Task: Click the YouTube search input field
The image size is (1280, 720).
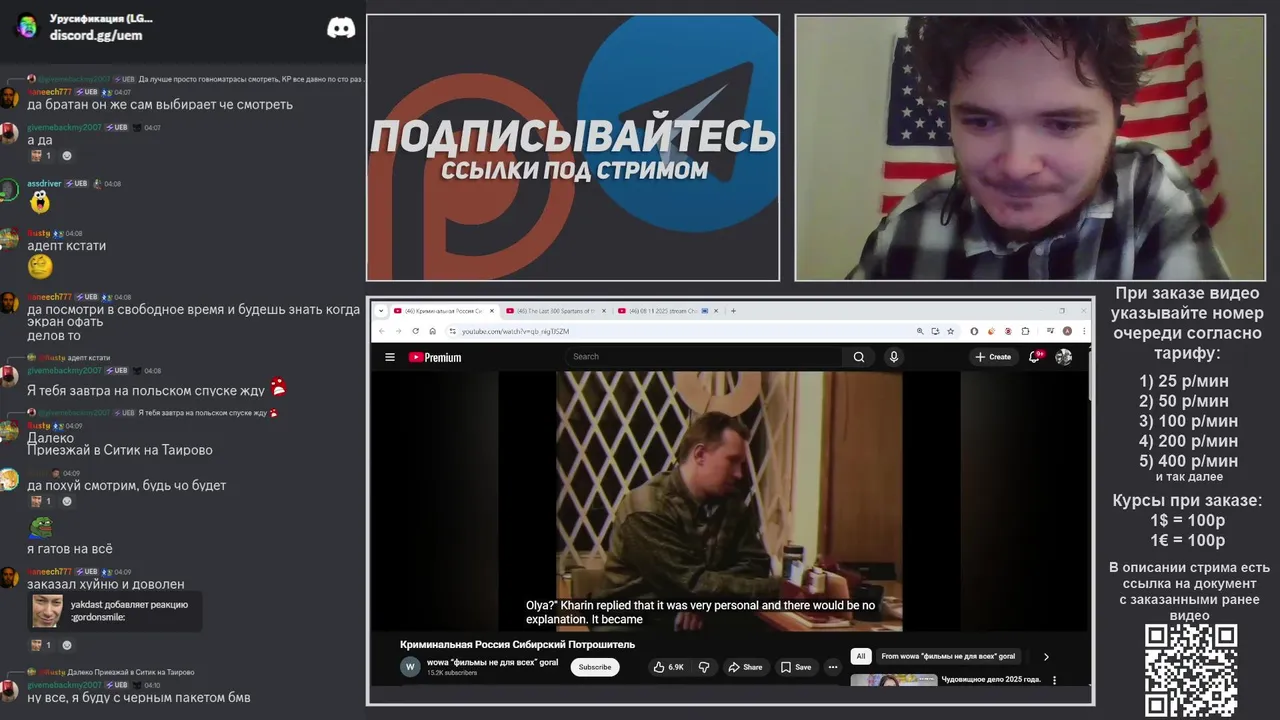Action: (705, 357)
